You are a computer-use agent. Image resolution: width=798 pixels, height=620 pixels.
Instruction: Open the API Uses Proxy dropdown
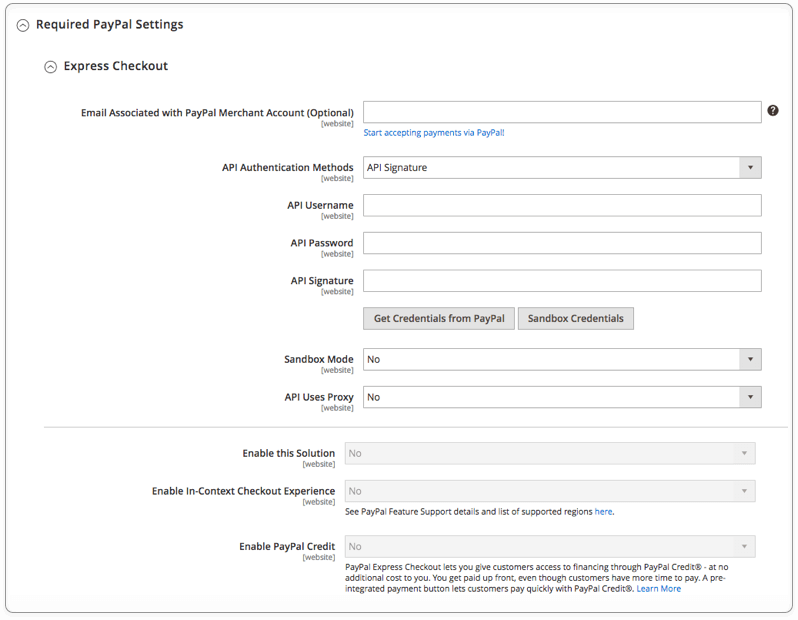(562, 397)
